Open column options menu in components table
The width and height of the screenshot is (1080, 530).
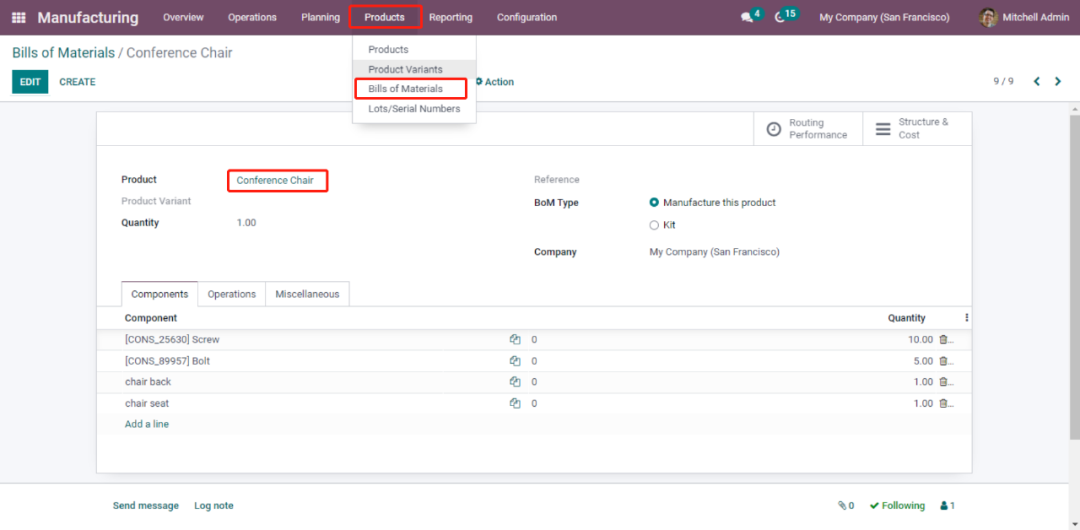(966, 318)
